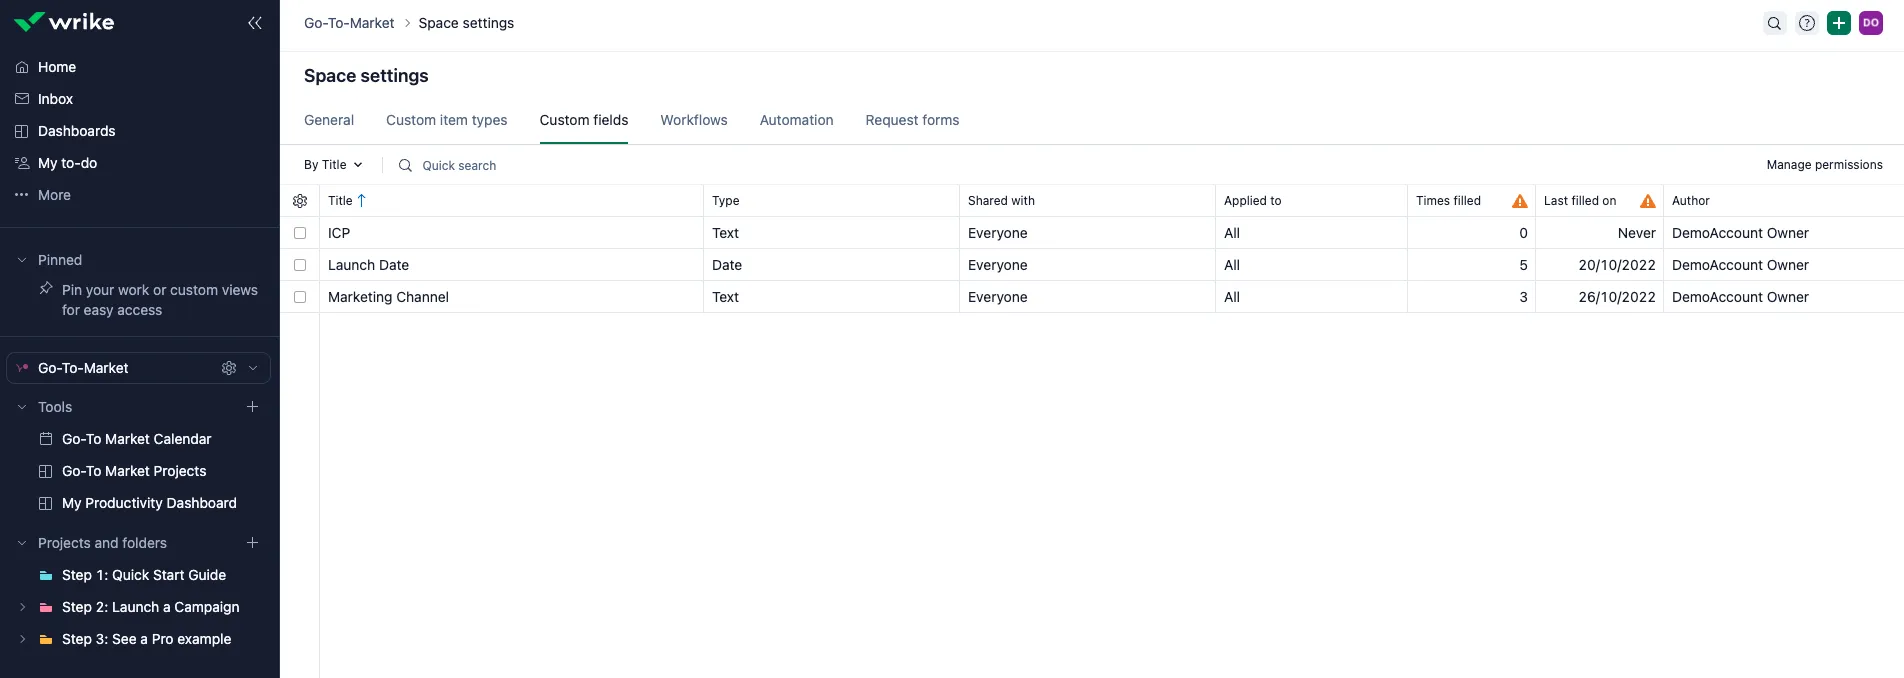Image resolution: width=1904 pixels, height=678 pixels.
Task: Click the Go-To-Market space name in sidebar
Action: (83, 368)
